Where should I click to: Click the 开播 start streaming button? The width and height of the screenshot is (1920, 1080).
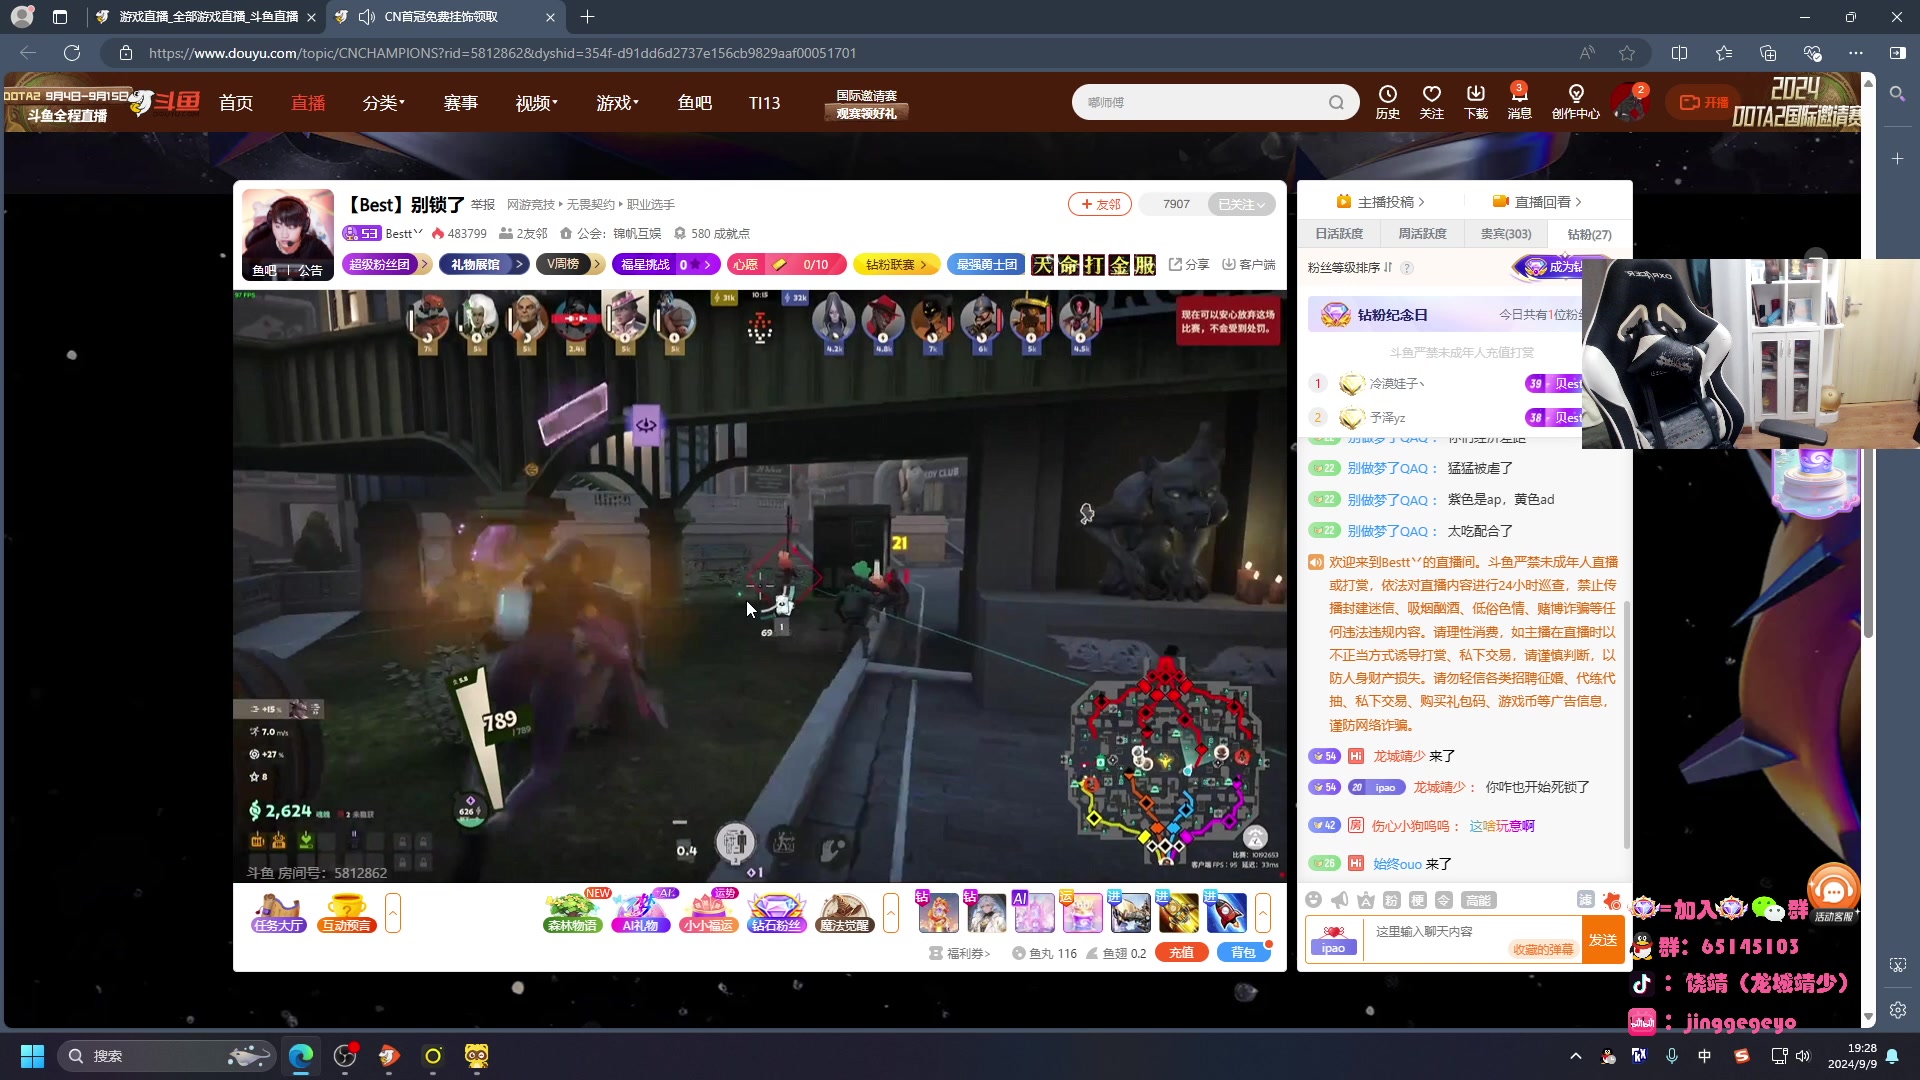point(1705,102)
